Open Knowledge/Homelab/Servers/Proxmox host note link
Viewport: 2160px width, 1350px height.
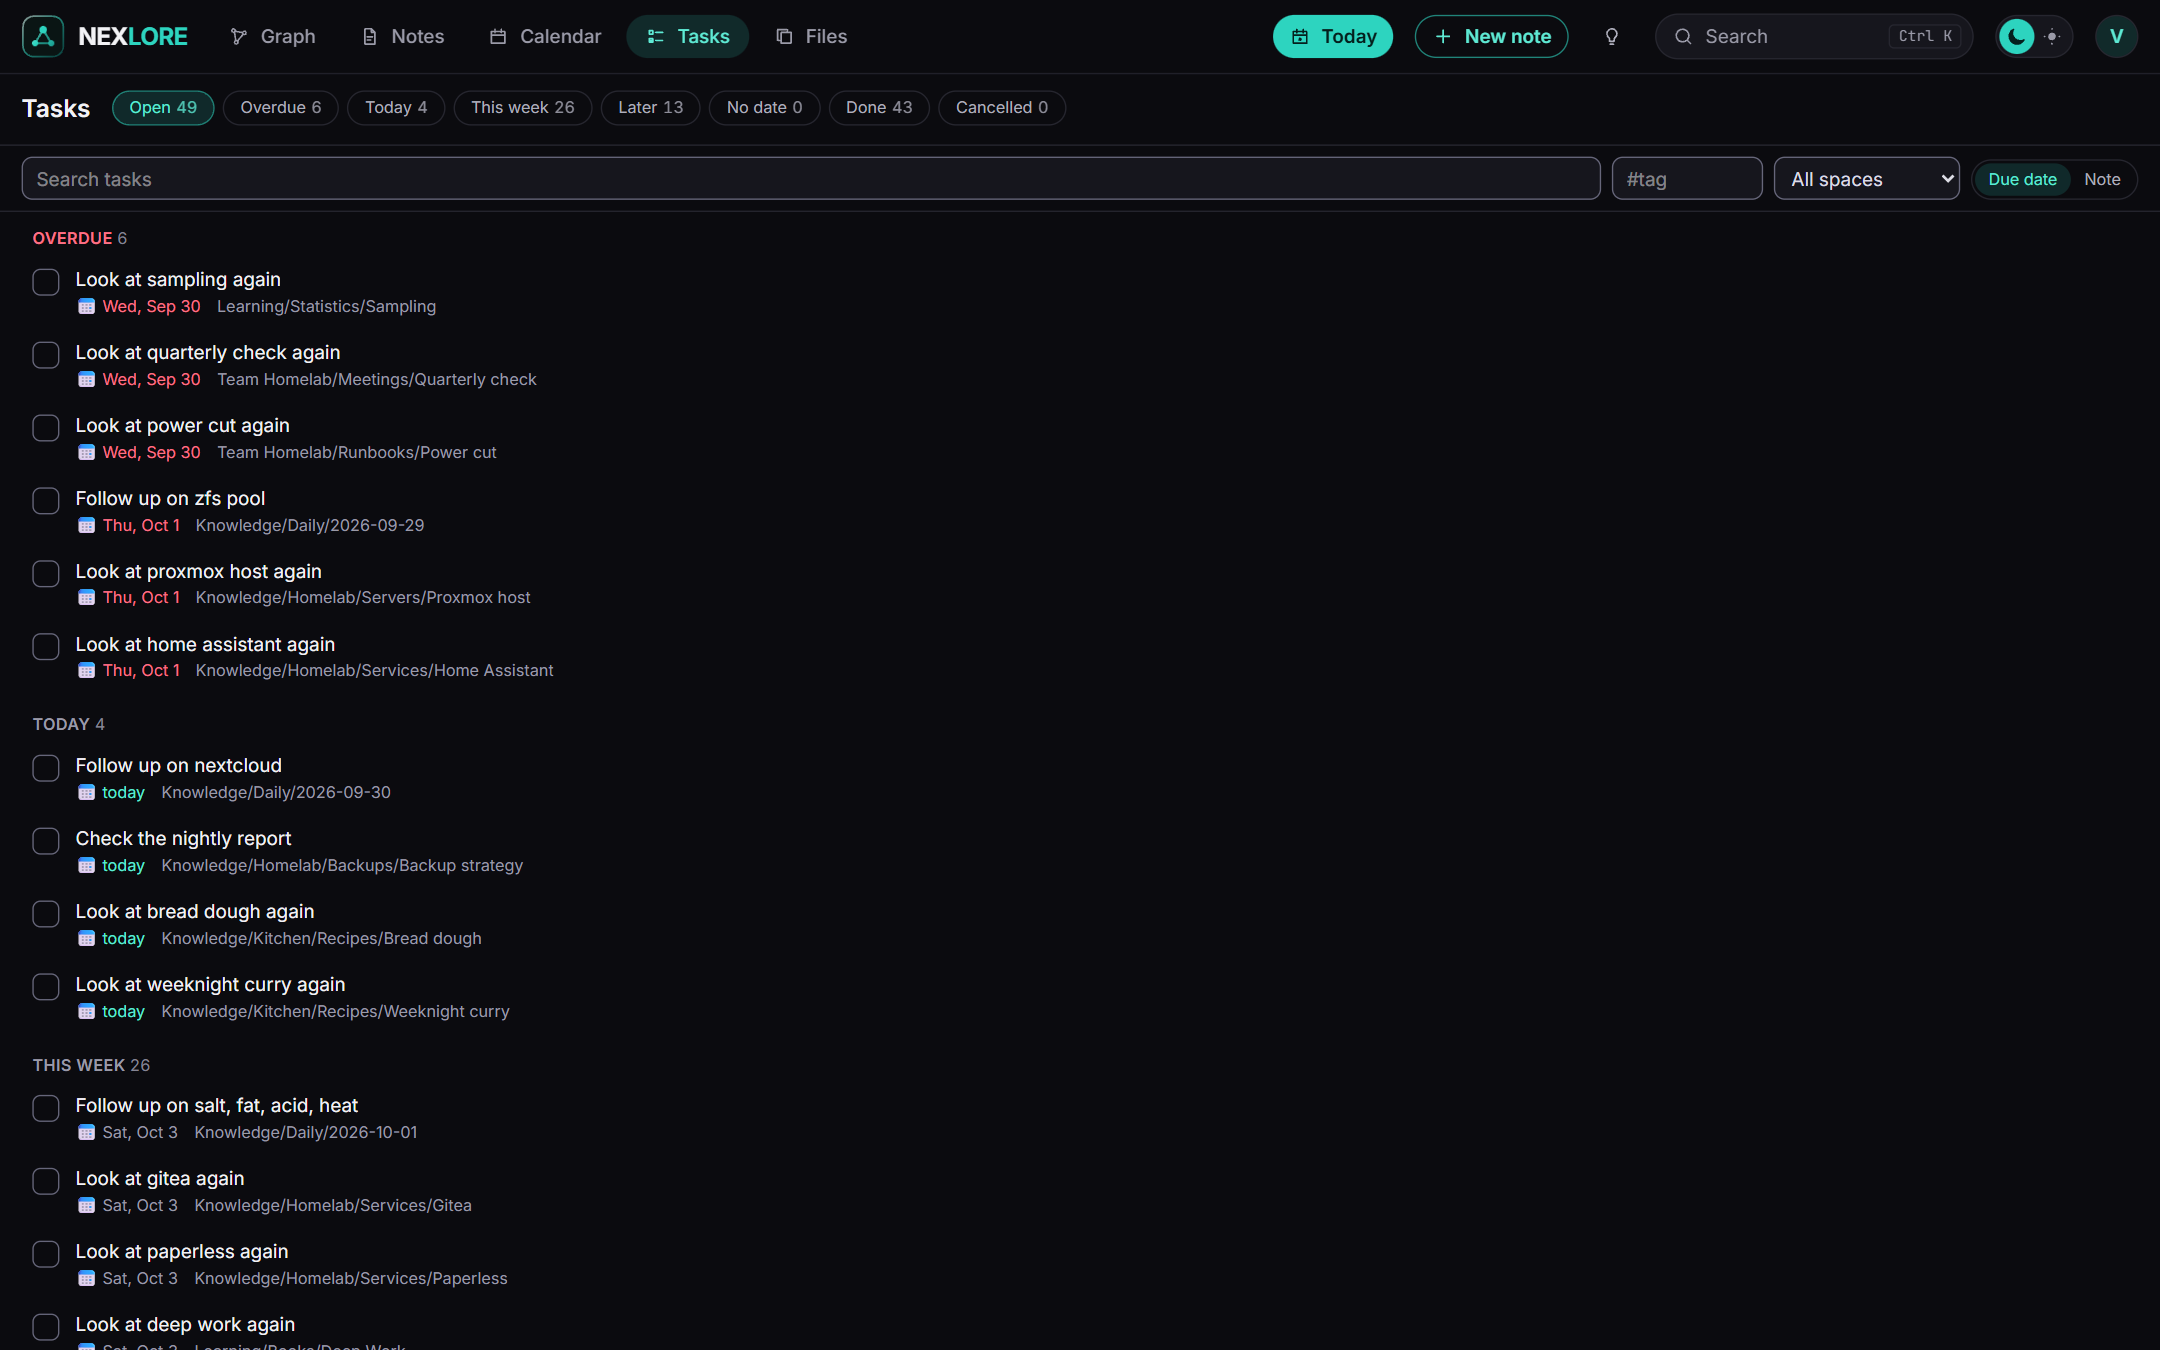click(363, 598)
